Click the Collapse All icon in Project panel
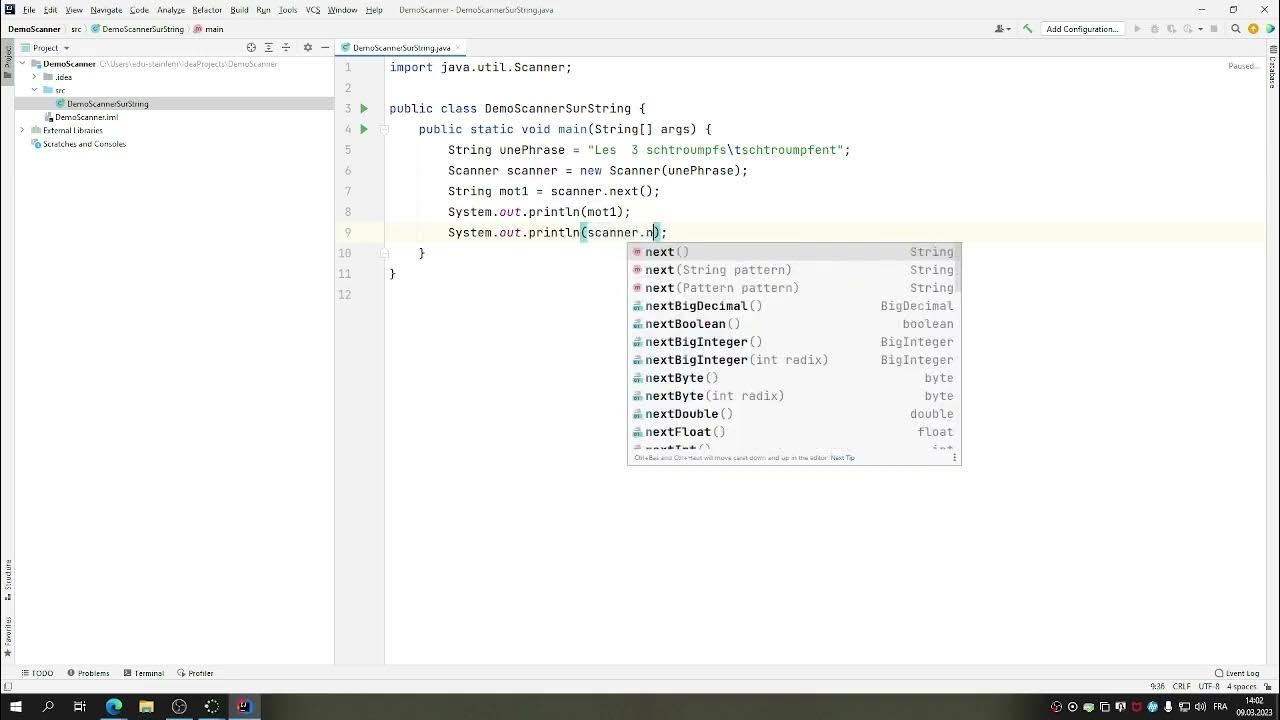The width and height of the screenshot is (1280, 720). 286,47
